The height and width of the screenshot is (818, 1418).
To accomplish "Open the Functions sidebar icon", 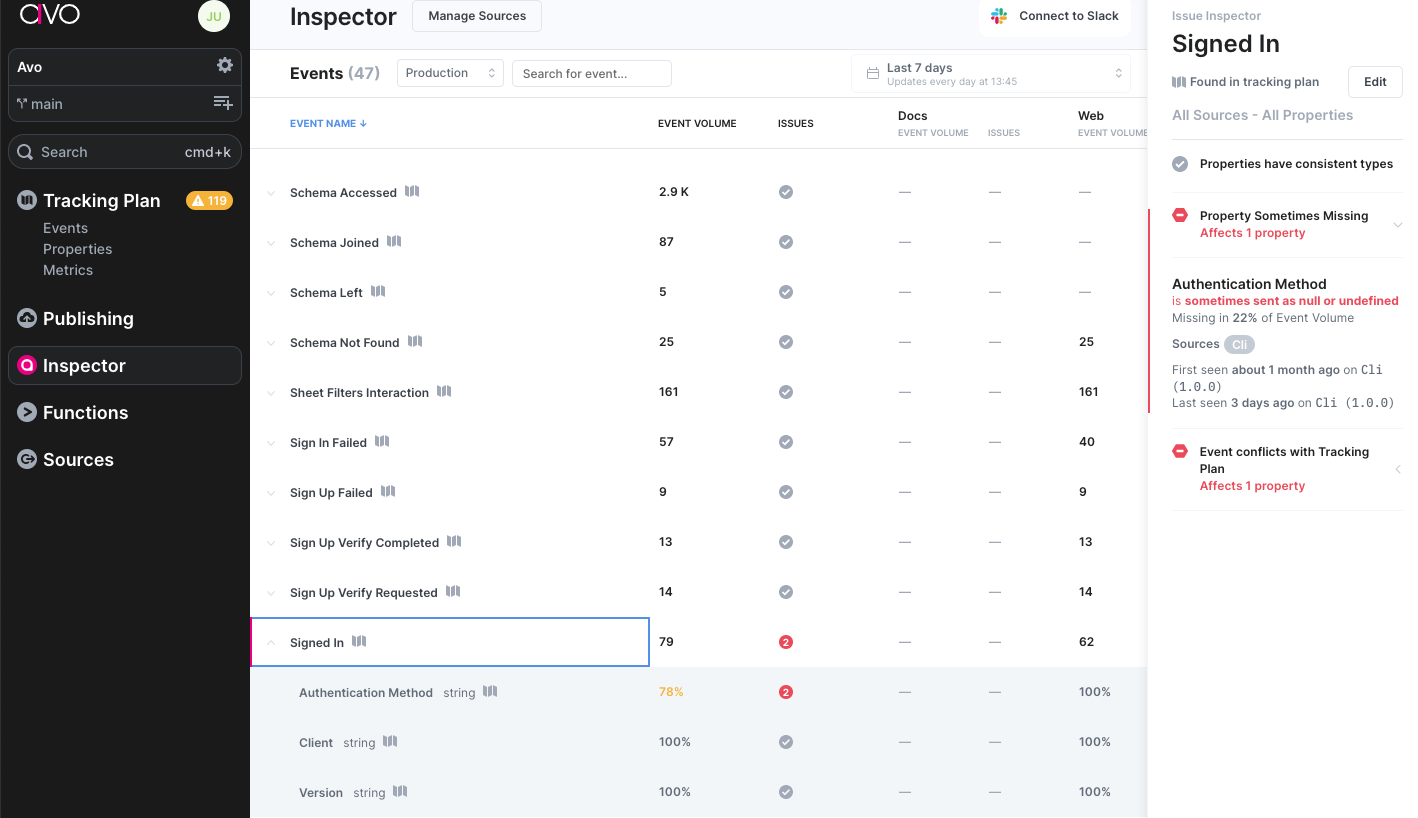I will tap(25, 412).
